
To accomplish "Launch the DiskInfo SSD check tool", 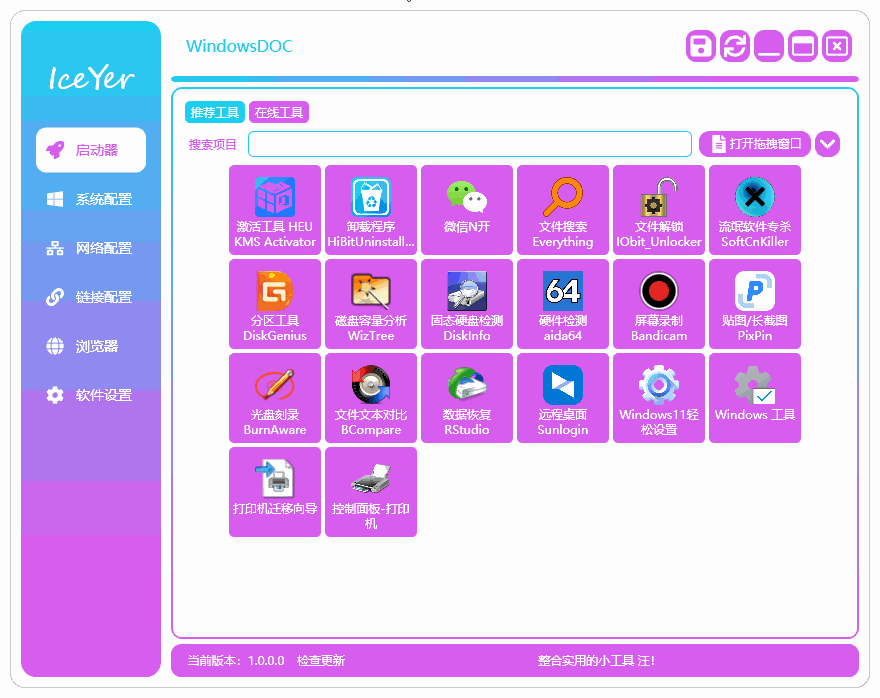I will tap(467, 304).
